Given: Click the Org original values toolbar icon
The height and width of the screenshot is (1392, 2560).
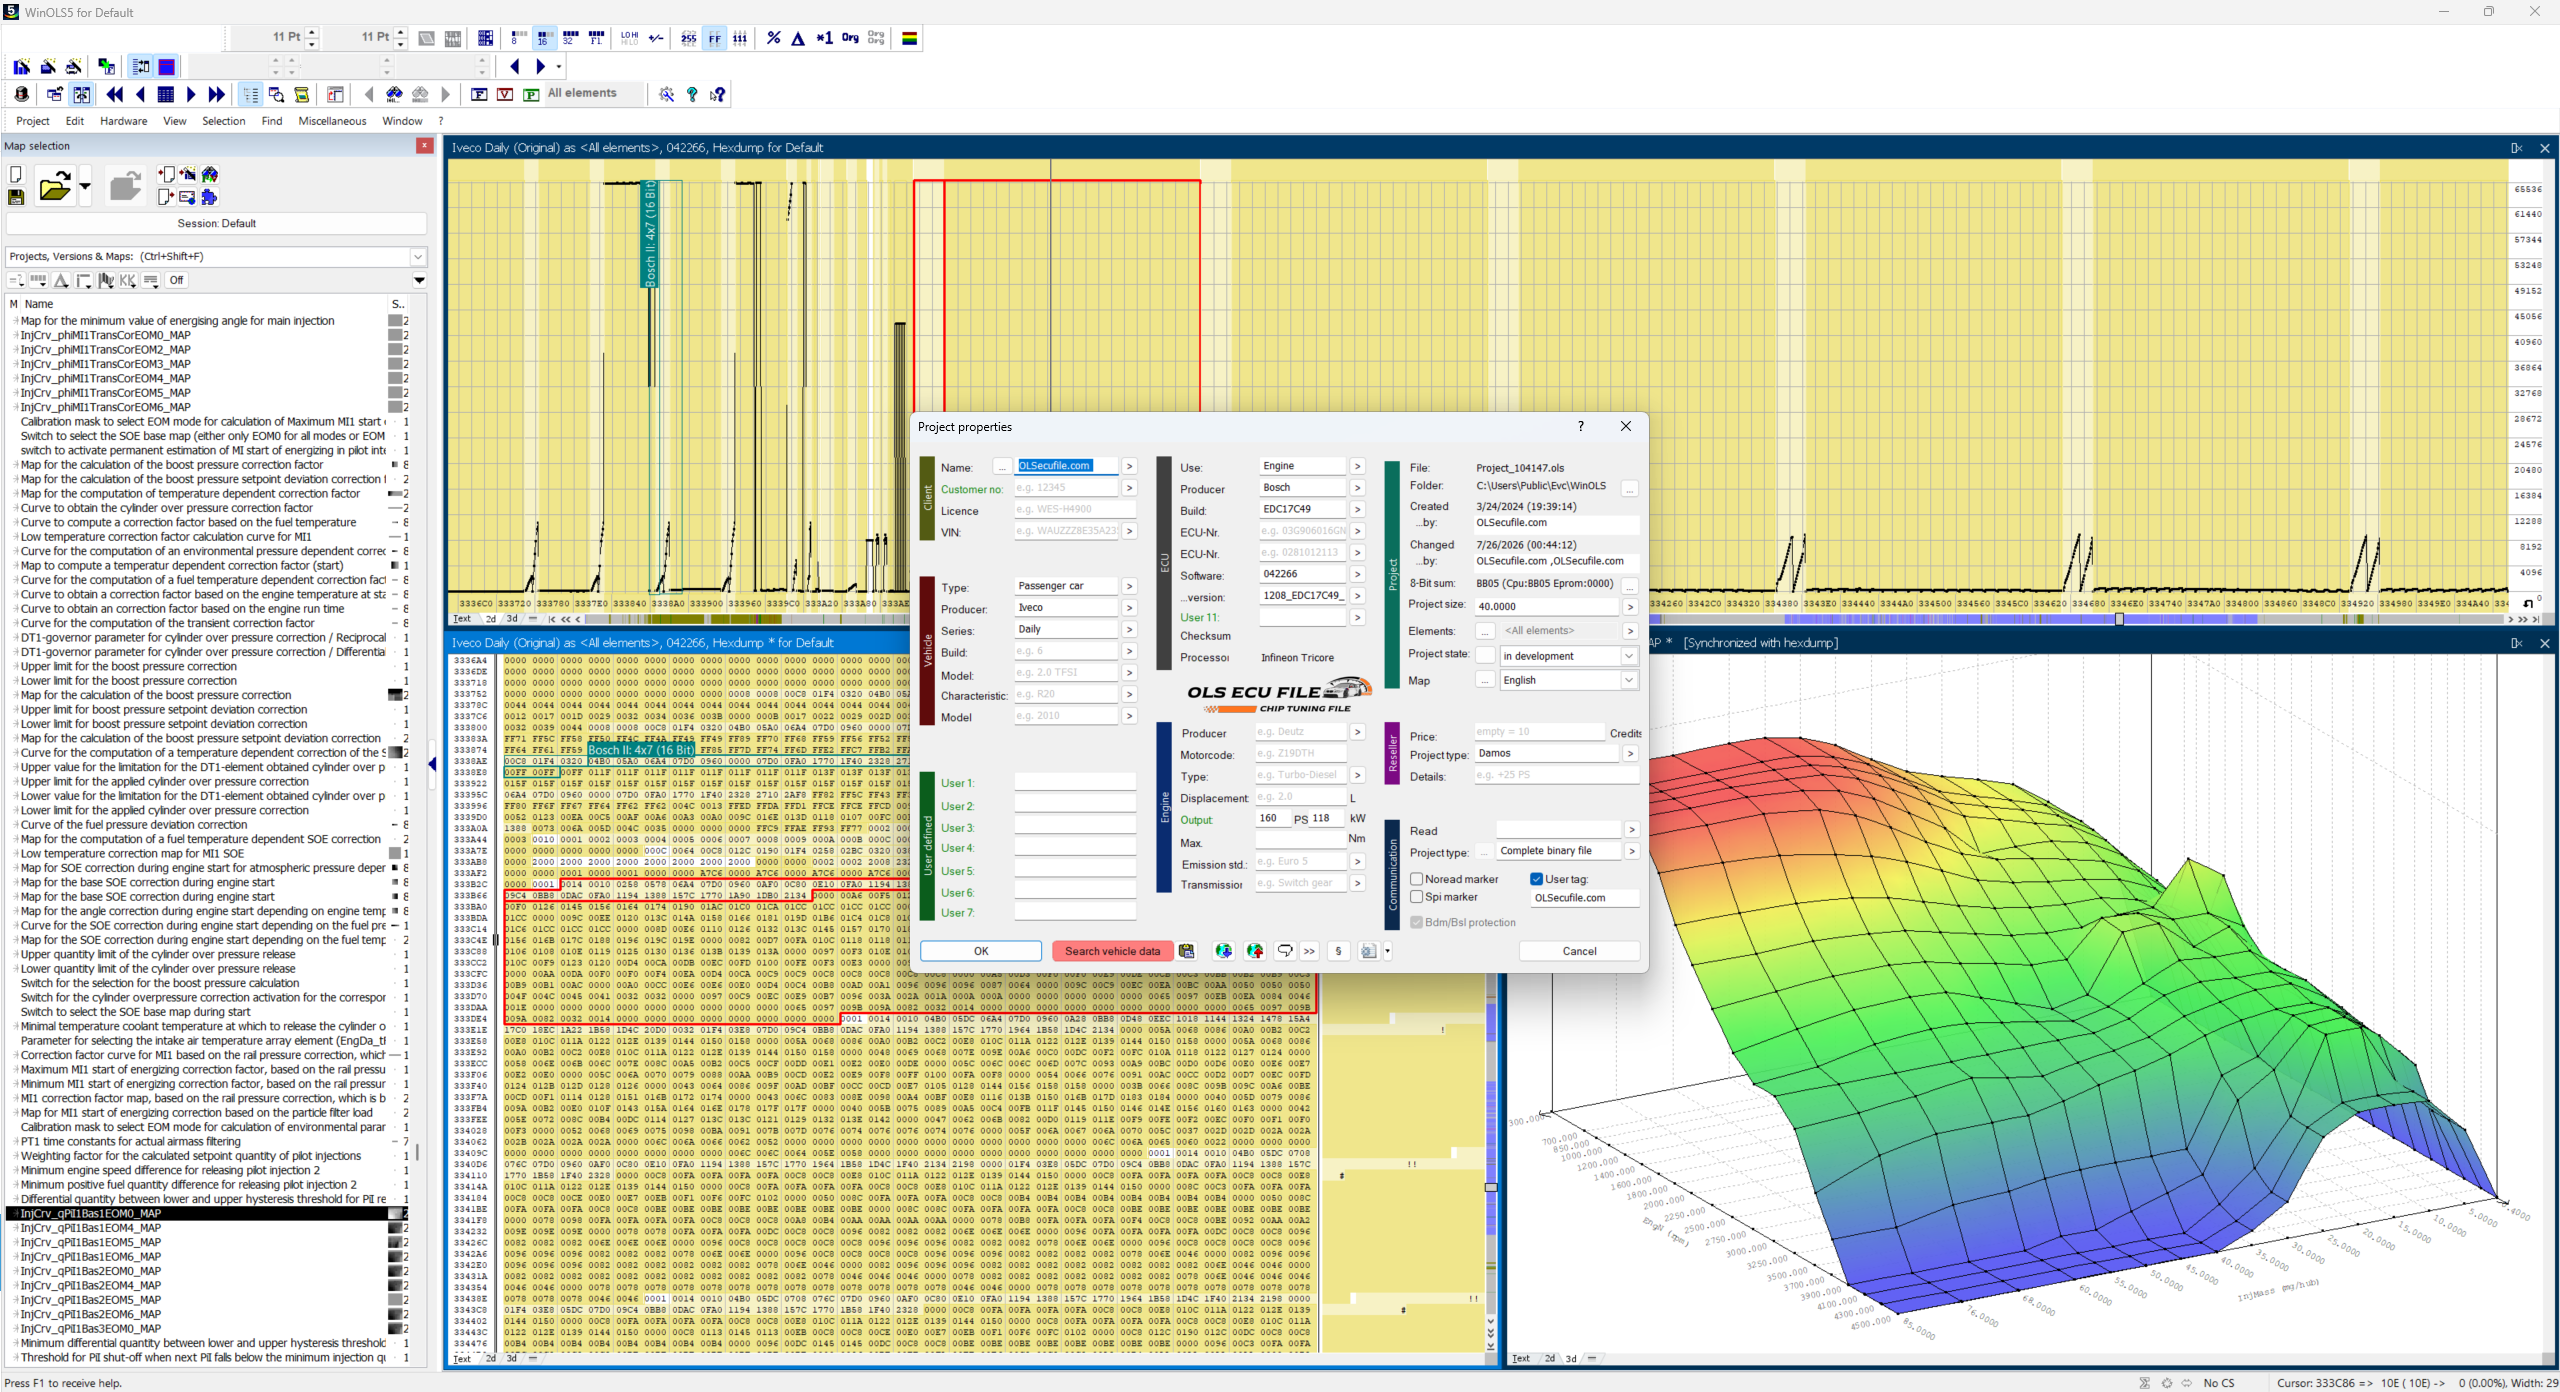Looking at the screenshot, I should point(850,38).
